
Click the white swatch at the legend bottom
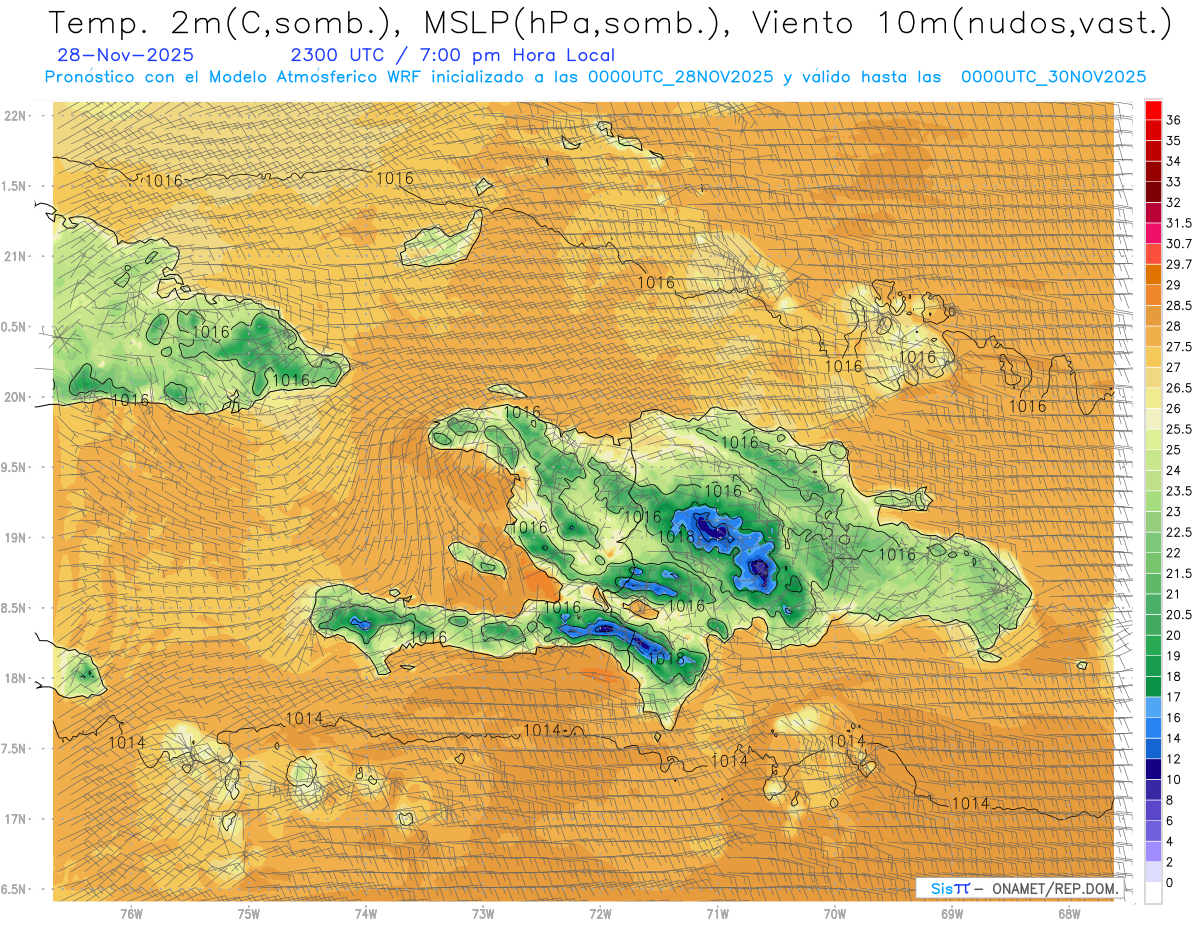pos(1153,893)
